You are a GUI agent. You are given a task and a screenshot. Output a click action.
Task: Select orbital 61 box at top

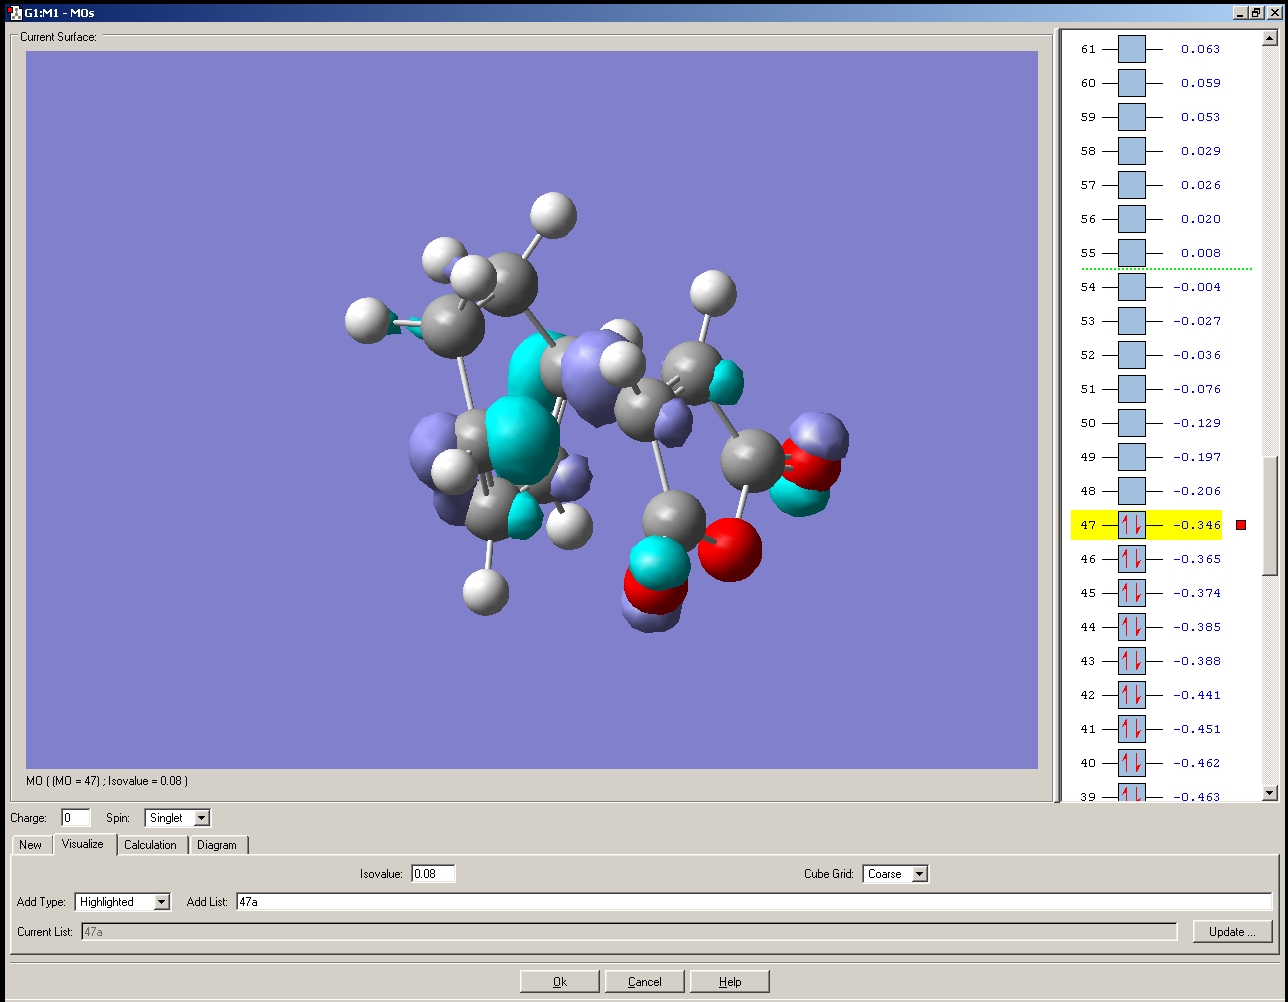(x=1131, y=49)
